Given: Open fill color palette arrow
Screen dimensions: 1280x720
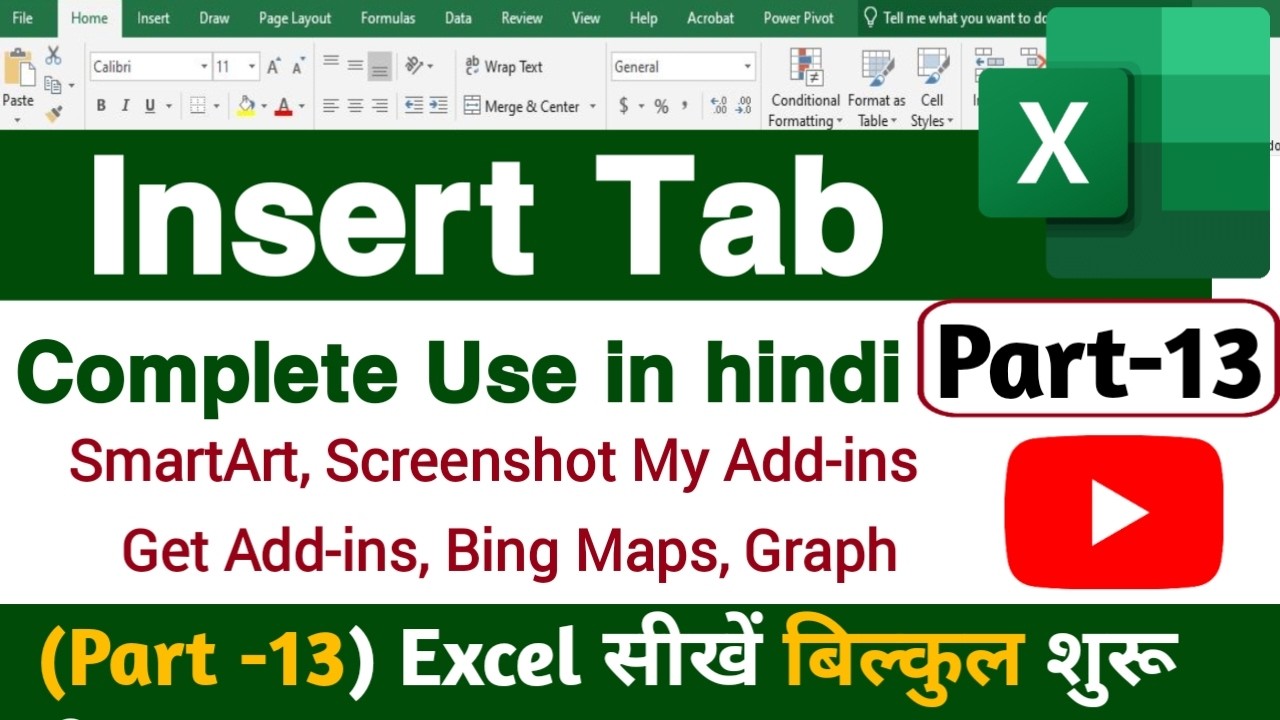Looking at the screenshot, I should [x=264, y=106].
